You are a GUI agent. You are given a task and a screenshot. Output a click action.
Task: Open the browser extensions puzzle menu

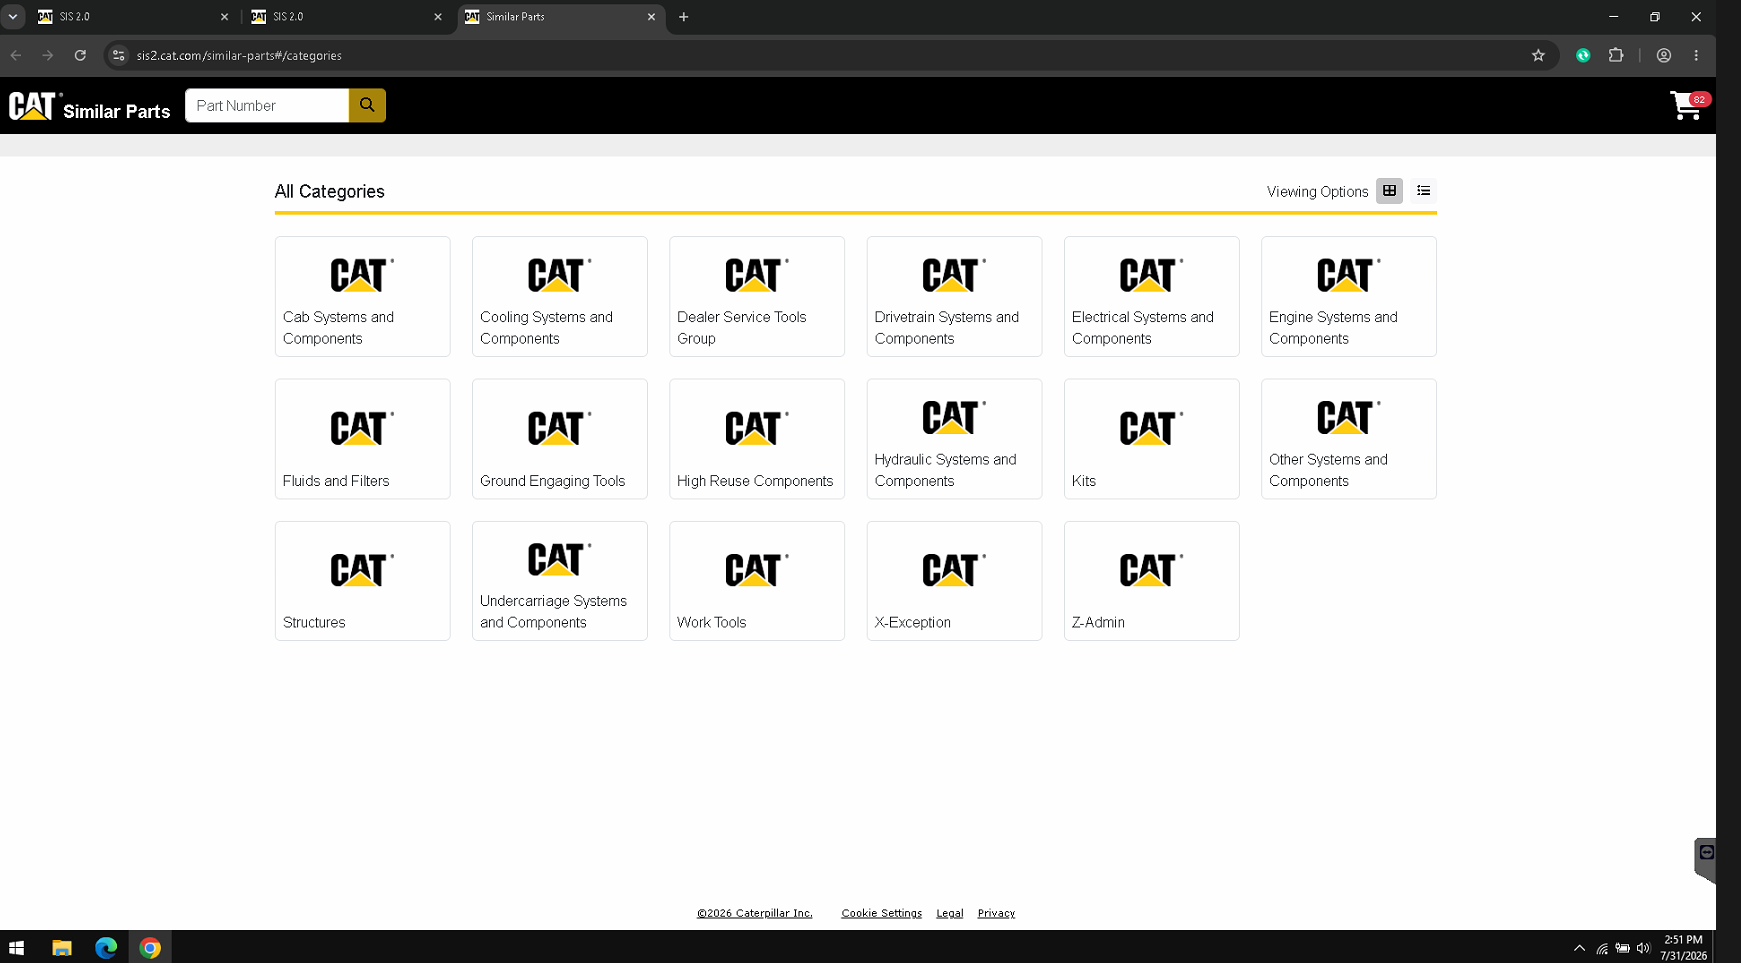click(x=1616, y=55)
